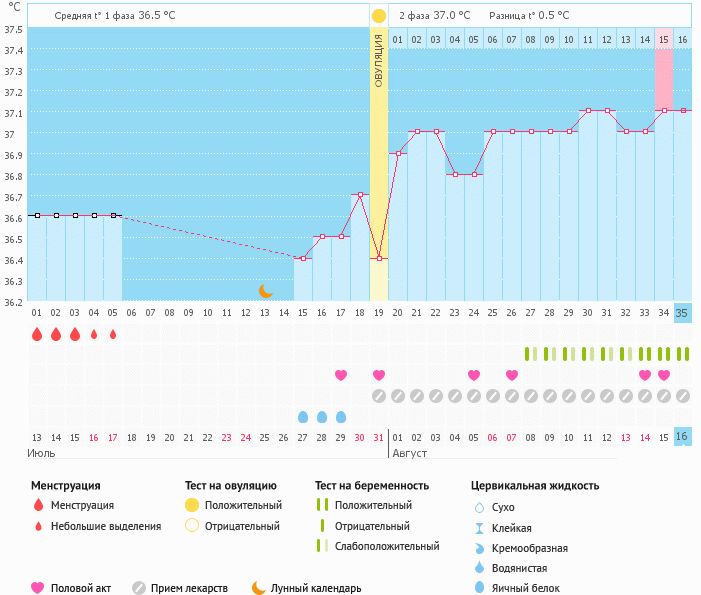Click the gray medication icon on cycle day 35

[683, 396]
